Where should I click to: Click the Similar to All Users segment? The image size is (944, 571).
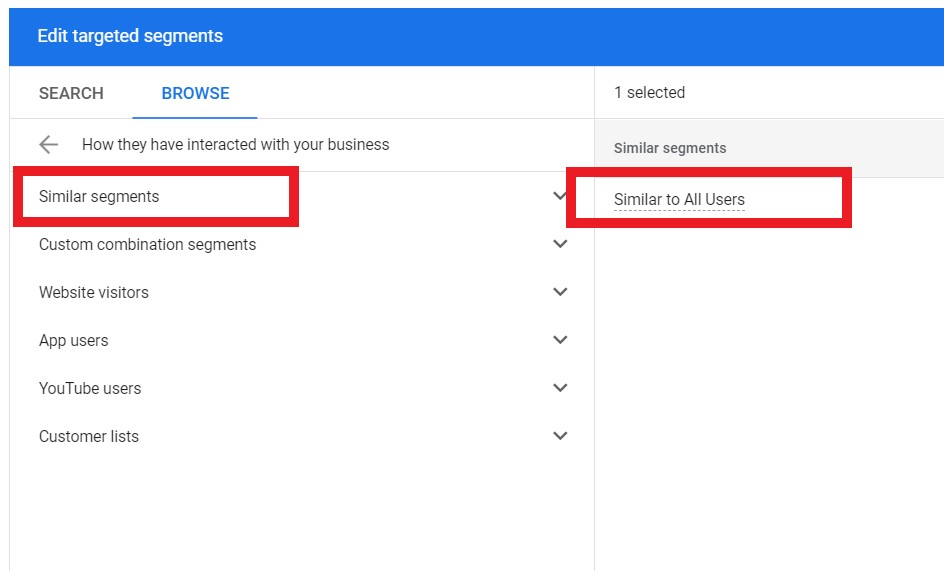pyautogui.click(x=679, y=199)
